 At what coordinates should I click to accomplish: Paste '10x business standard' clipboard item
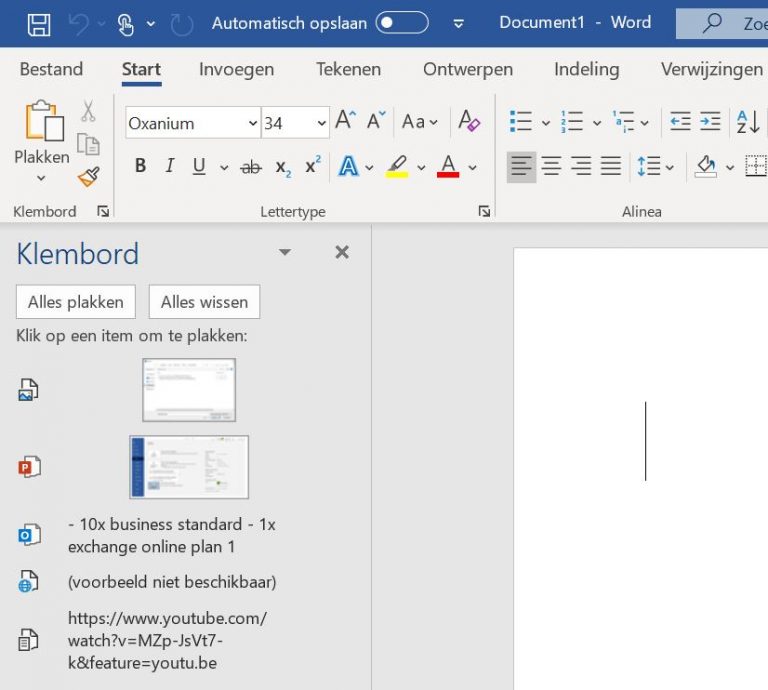[171, 535]
